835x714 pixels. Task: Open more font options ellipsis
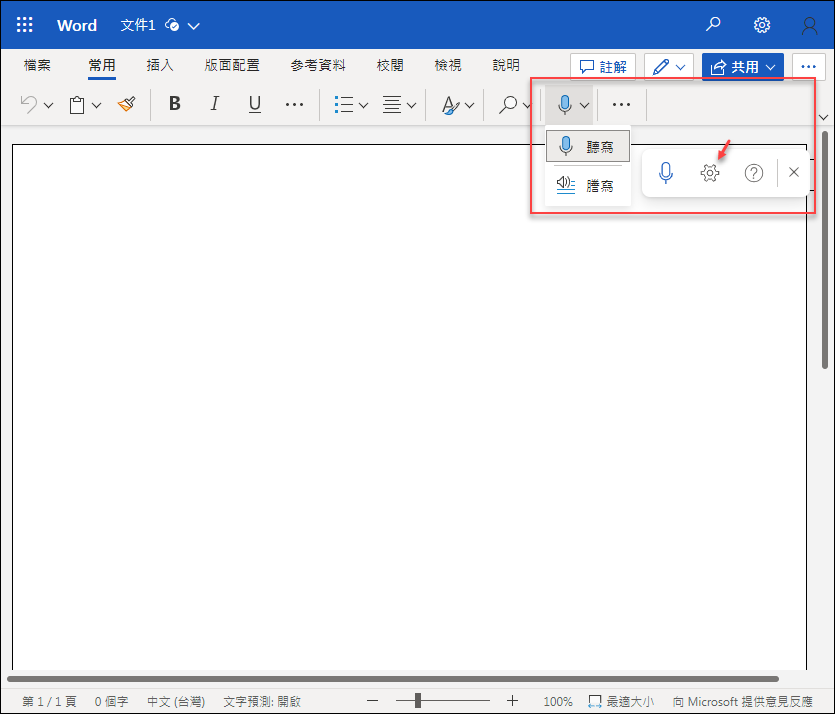[294, 104]
